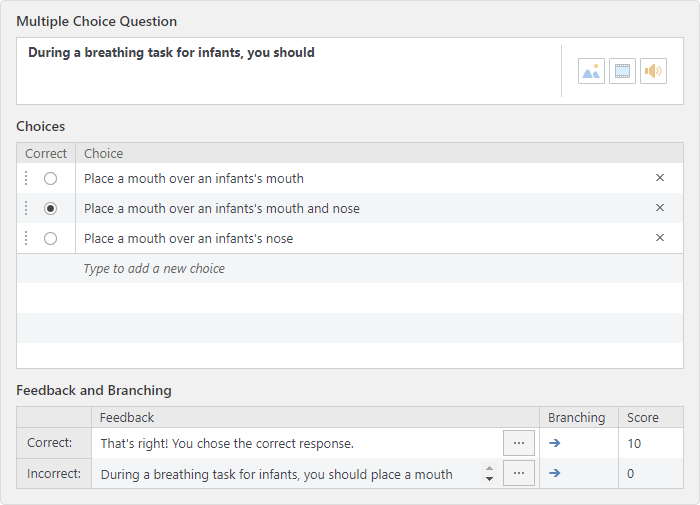Open ellipsis button for Incorrect feedback
This screenshot has width=700, height=505.
pos(519,473)
